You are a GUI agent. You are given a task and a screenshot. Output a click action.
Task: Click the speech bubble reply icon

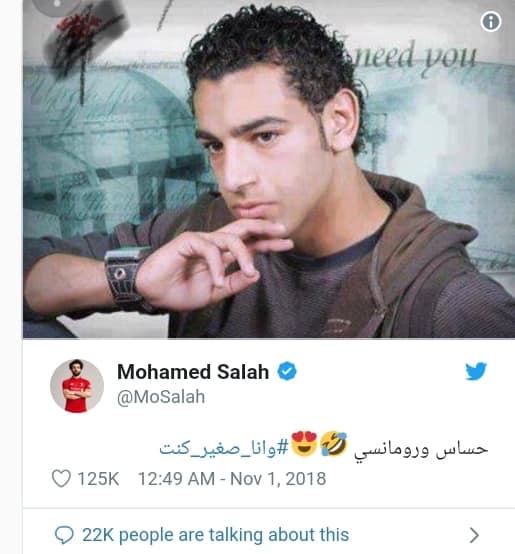[64, 535]
